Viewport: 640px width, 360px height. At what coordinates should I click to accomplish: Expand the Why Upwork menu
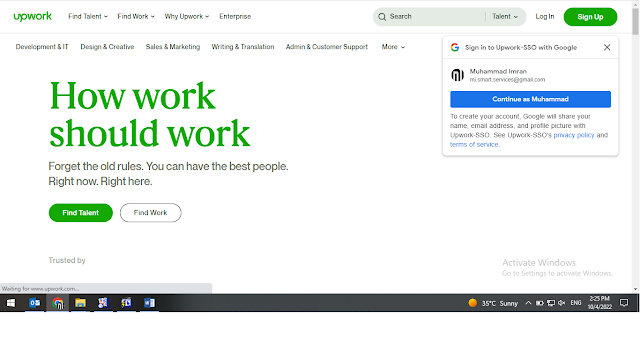[x=187, y=16]
